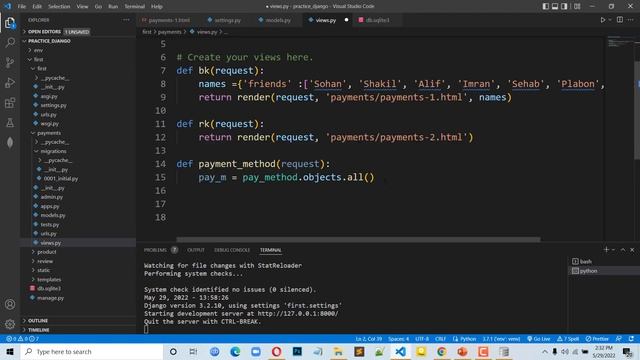The width and height of the screenshot is (640, 360).
Task: Open the Edit menu
Action: (x=37, y=7)
